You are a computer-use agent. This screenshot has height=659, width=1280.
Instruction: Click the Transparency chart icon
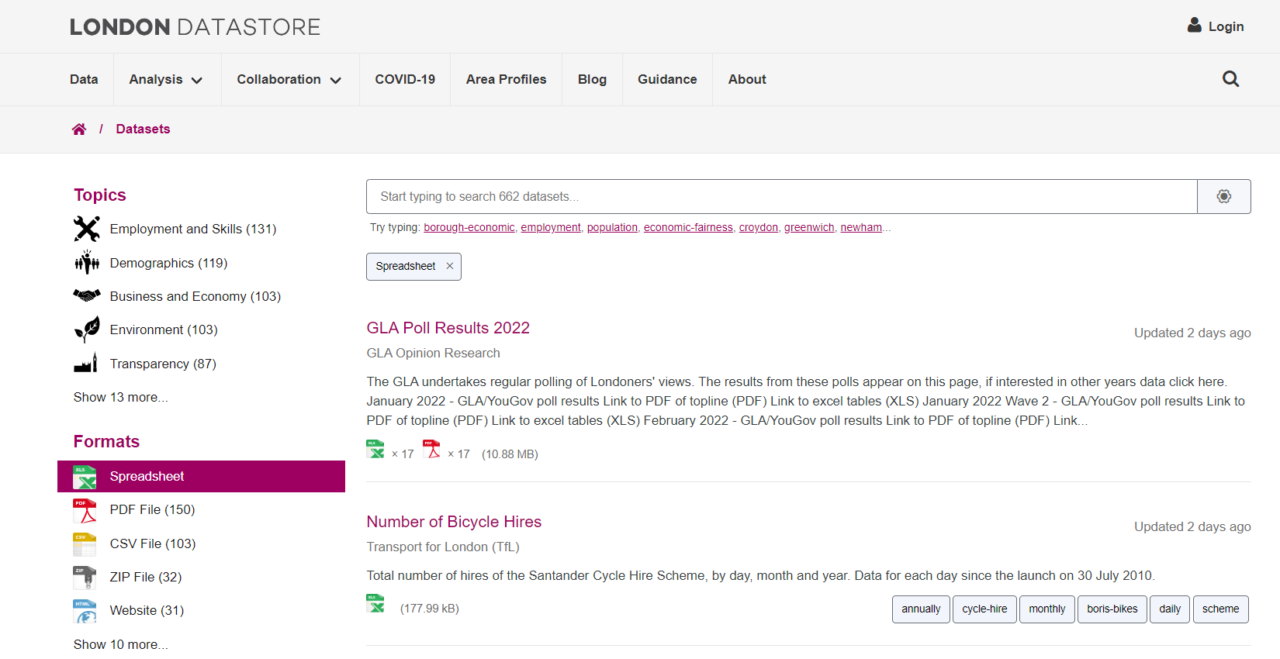click(86, 363)
